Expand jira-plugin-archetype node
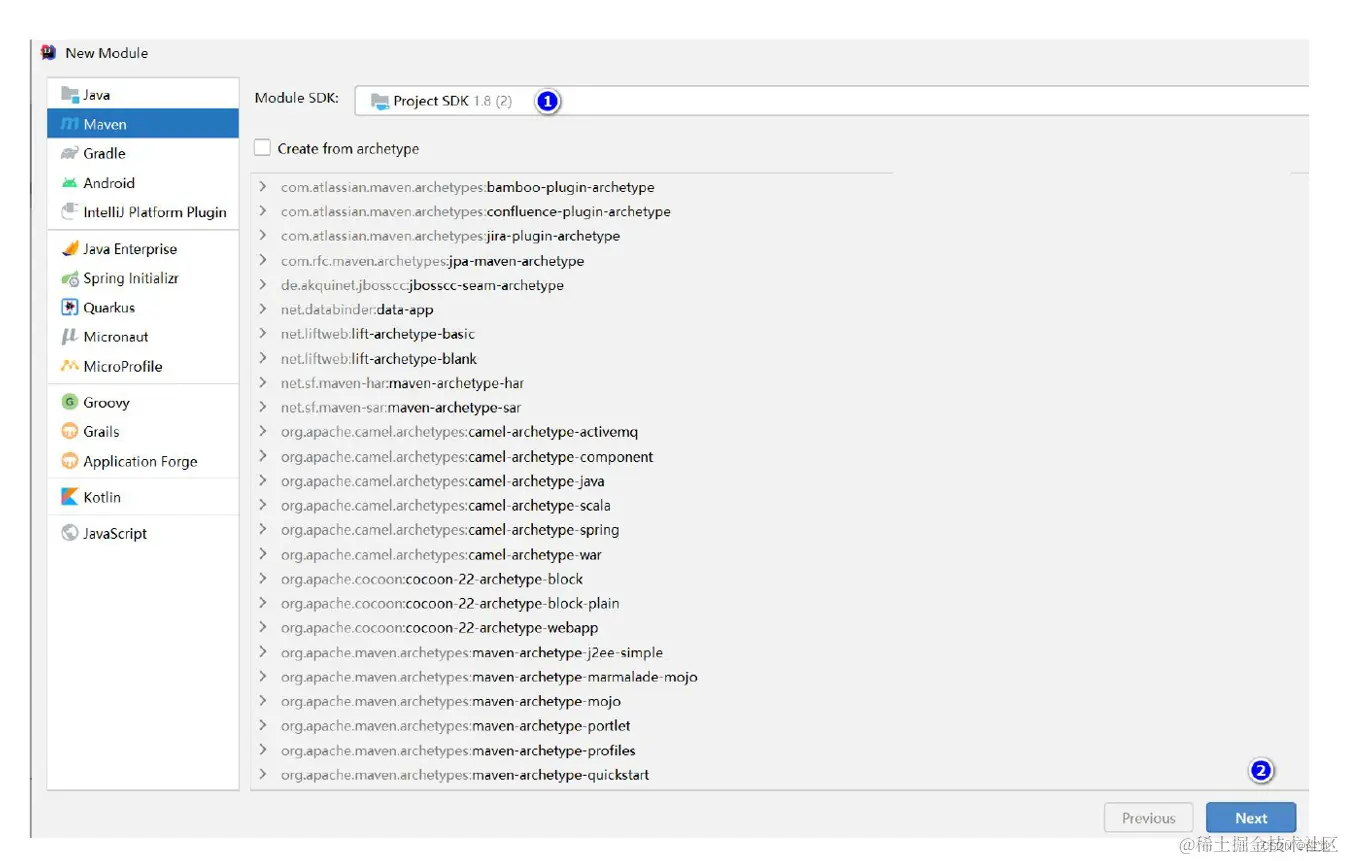This screenshot has width=1345, height=861. (263, 236)
